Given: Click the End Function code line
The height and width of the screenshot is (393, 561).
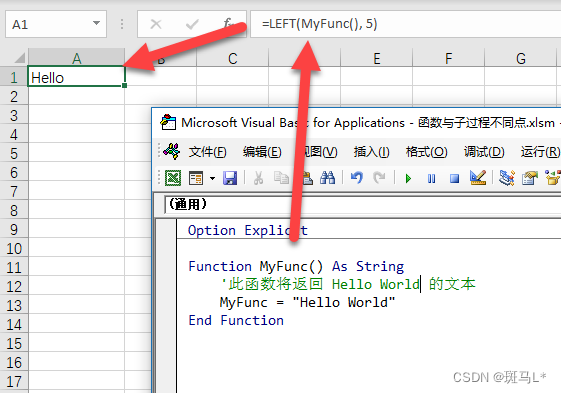Looking at the screenshot, I should click(x=236, y=320).
